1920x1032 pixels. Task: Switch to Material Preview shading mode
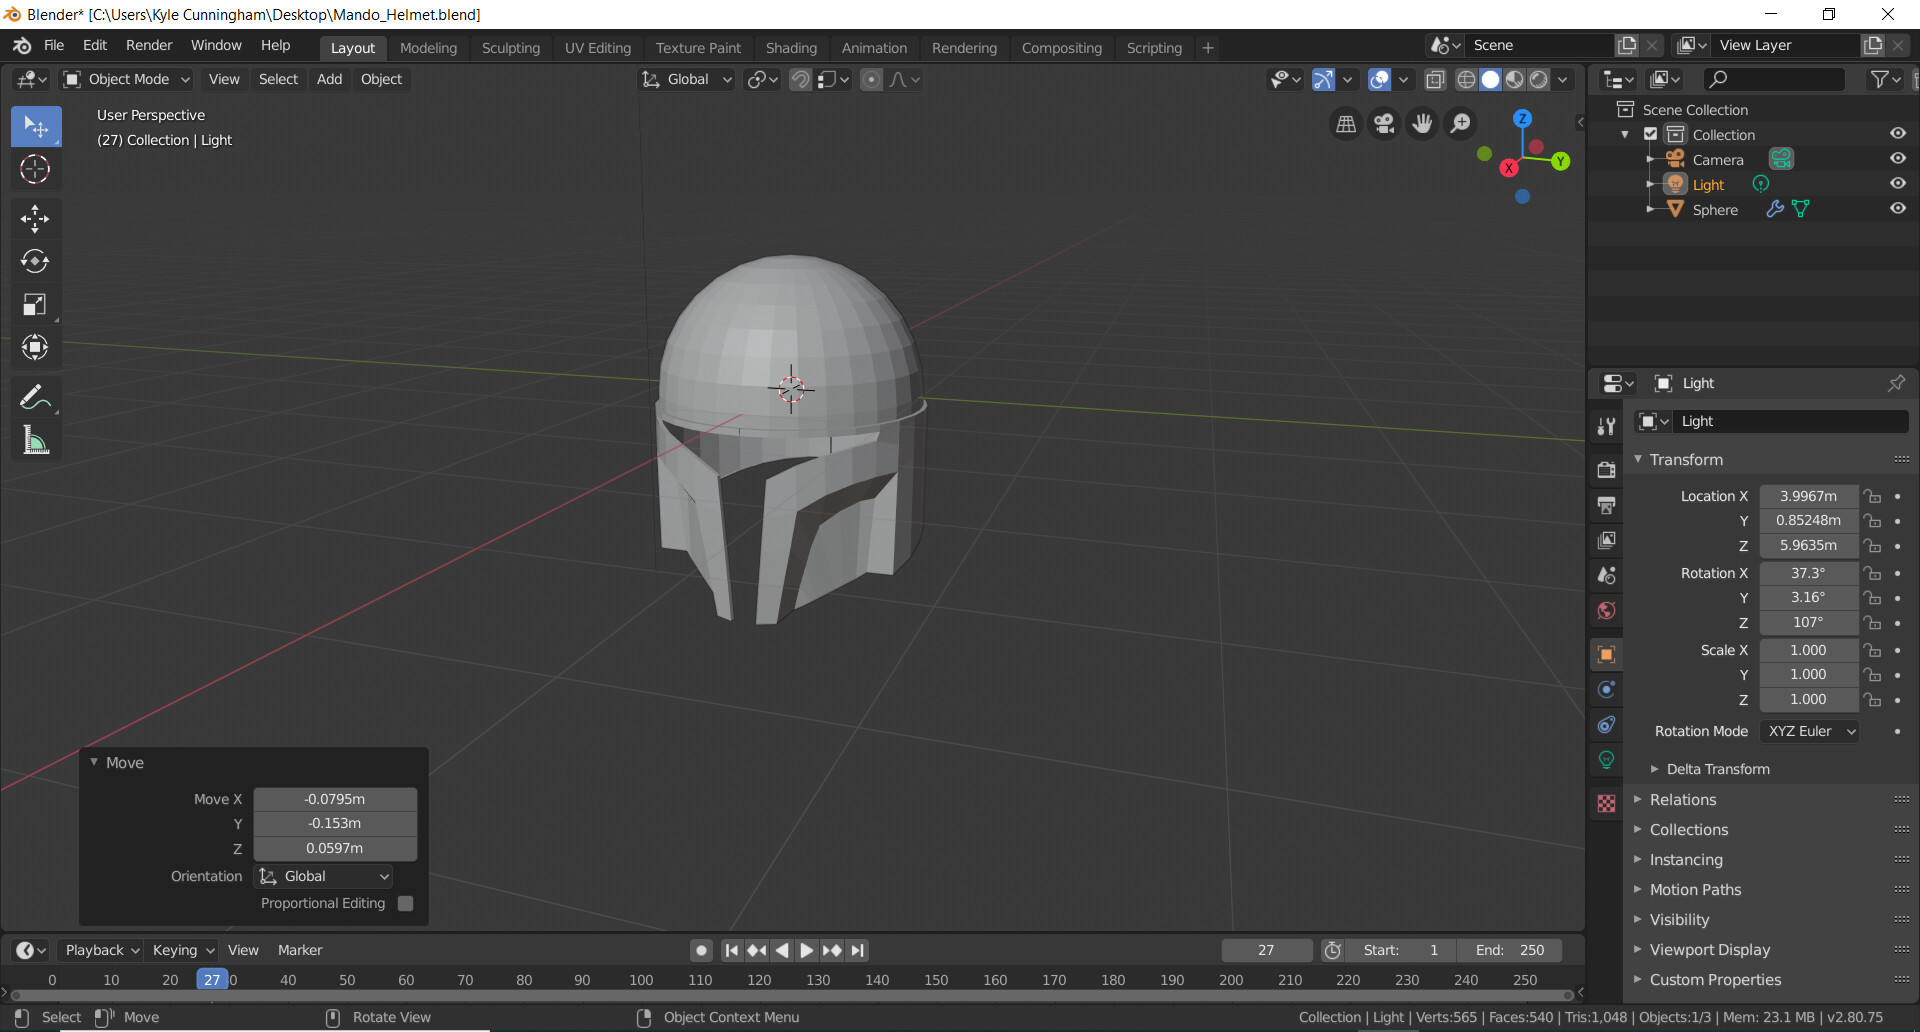point(1516,79)
